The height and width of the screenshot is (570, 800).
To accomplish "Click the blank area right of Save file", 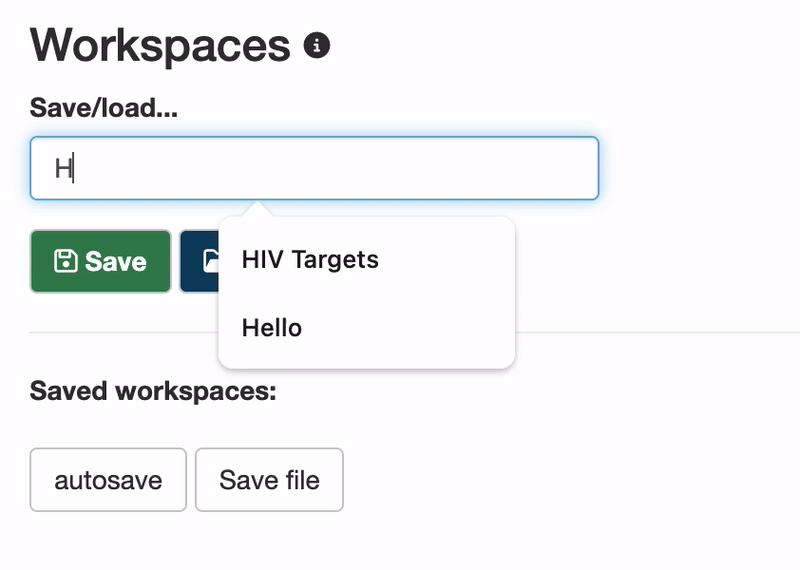I will click(x=500, y=480).
